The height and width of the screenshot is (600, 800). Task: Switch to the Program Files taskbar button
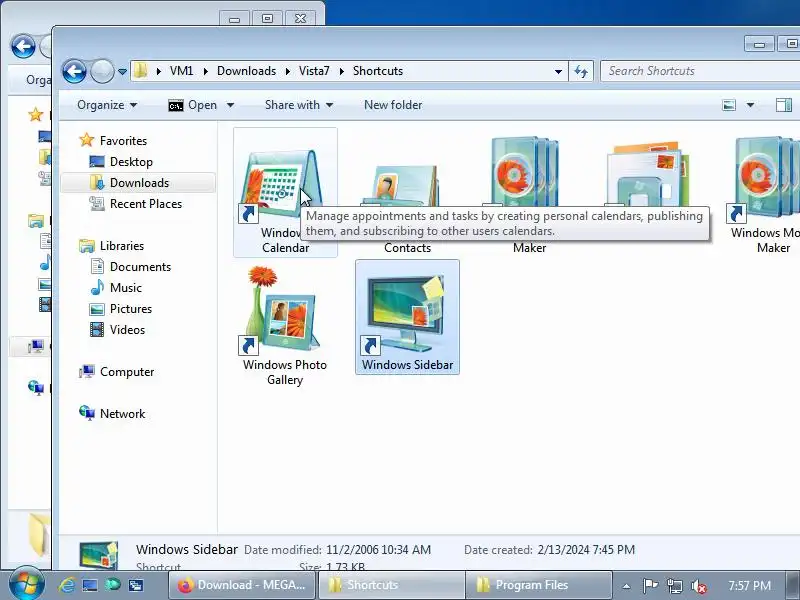[539, 585]
